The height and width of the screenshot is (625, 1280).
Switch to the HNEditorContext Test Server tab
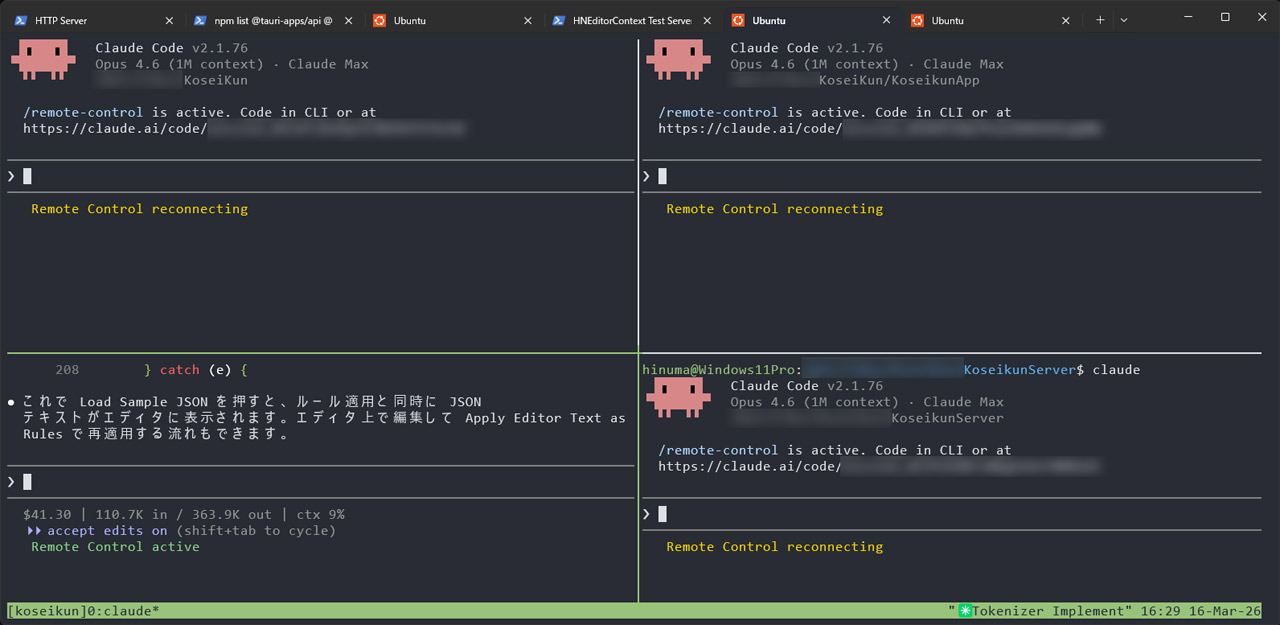[x=620, y=19]
